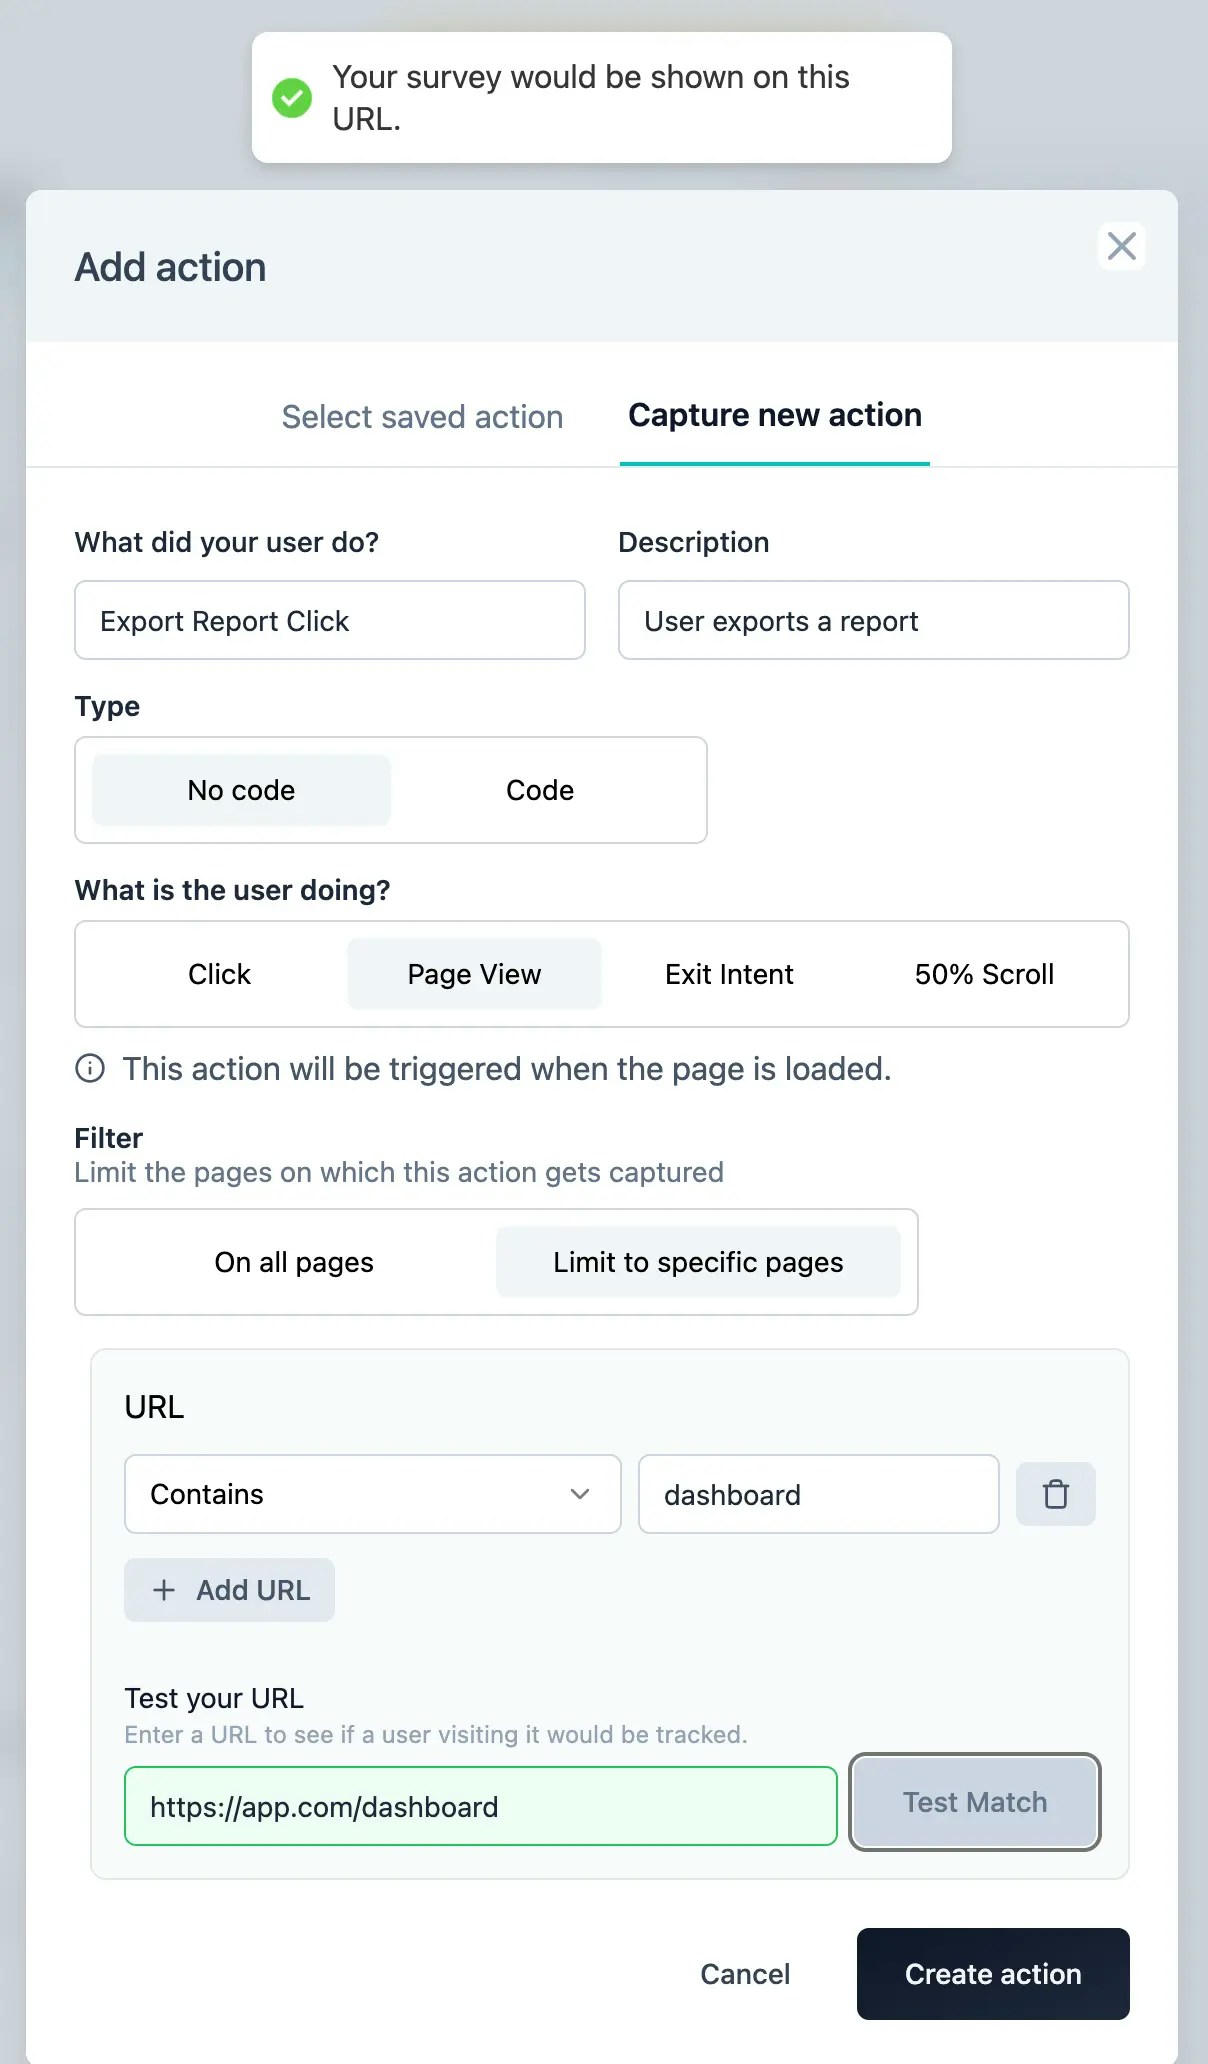1208x2064 pixels.
Task: Select the 50% Scroll trigger
Action: (x=984, y=974)
